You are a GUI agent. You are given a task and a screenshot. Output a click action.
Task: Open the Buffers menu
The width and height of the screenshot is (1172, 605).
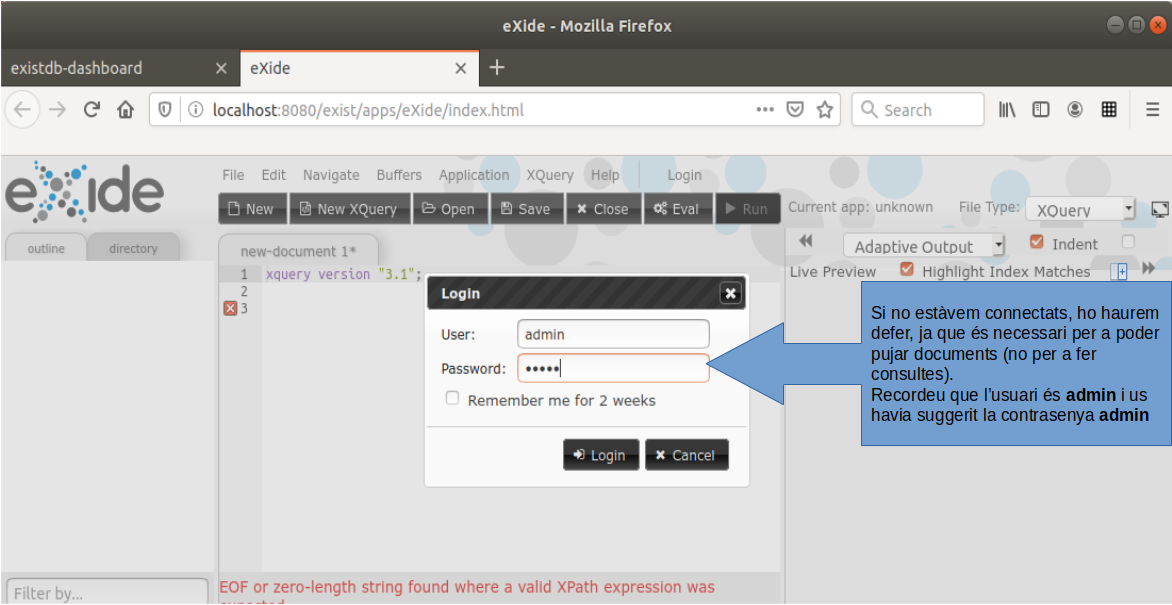point(399,175)
